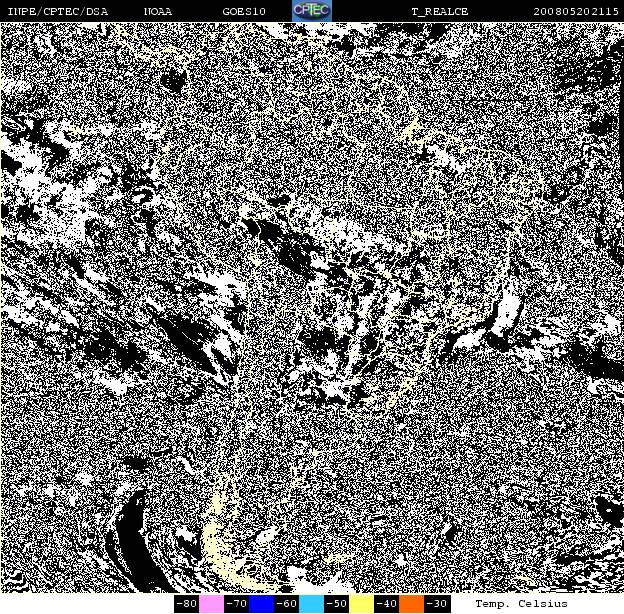Click the -70 legend value
This screenshot has width=624, height=614.
point(236,604)
